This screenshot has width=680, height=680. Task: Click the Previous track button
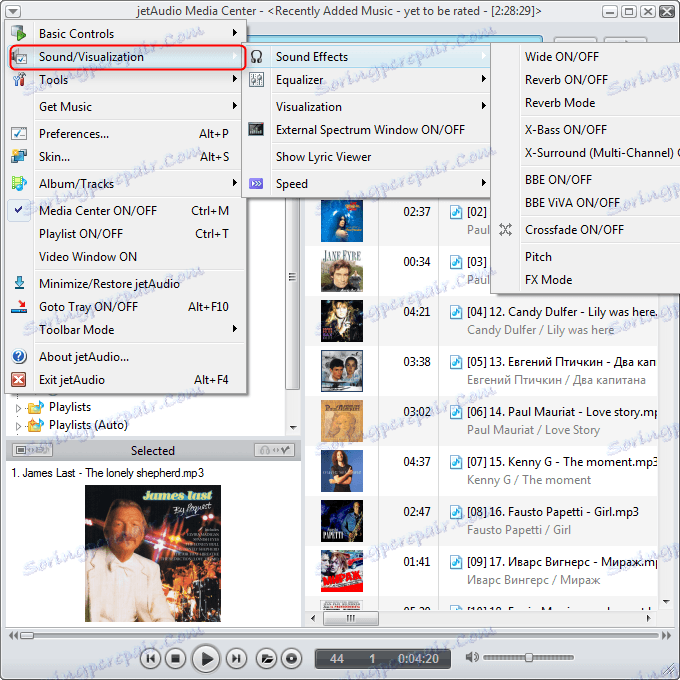coord(150,659)
